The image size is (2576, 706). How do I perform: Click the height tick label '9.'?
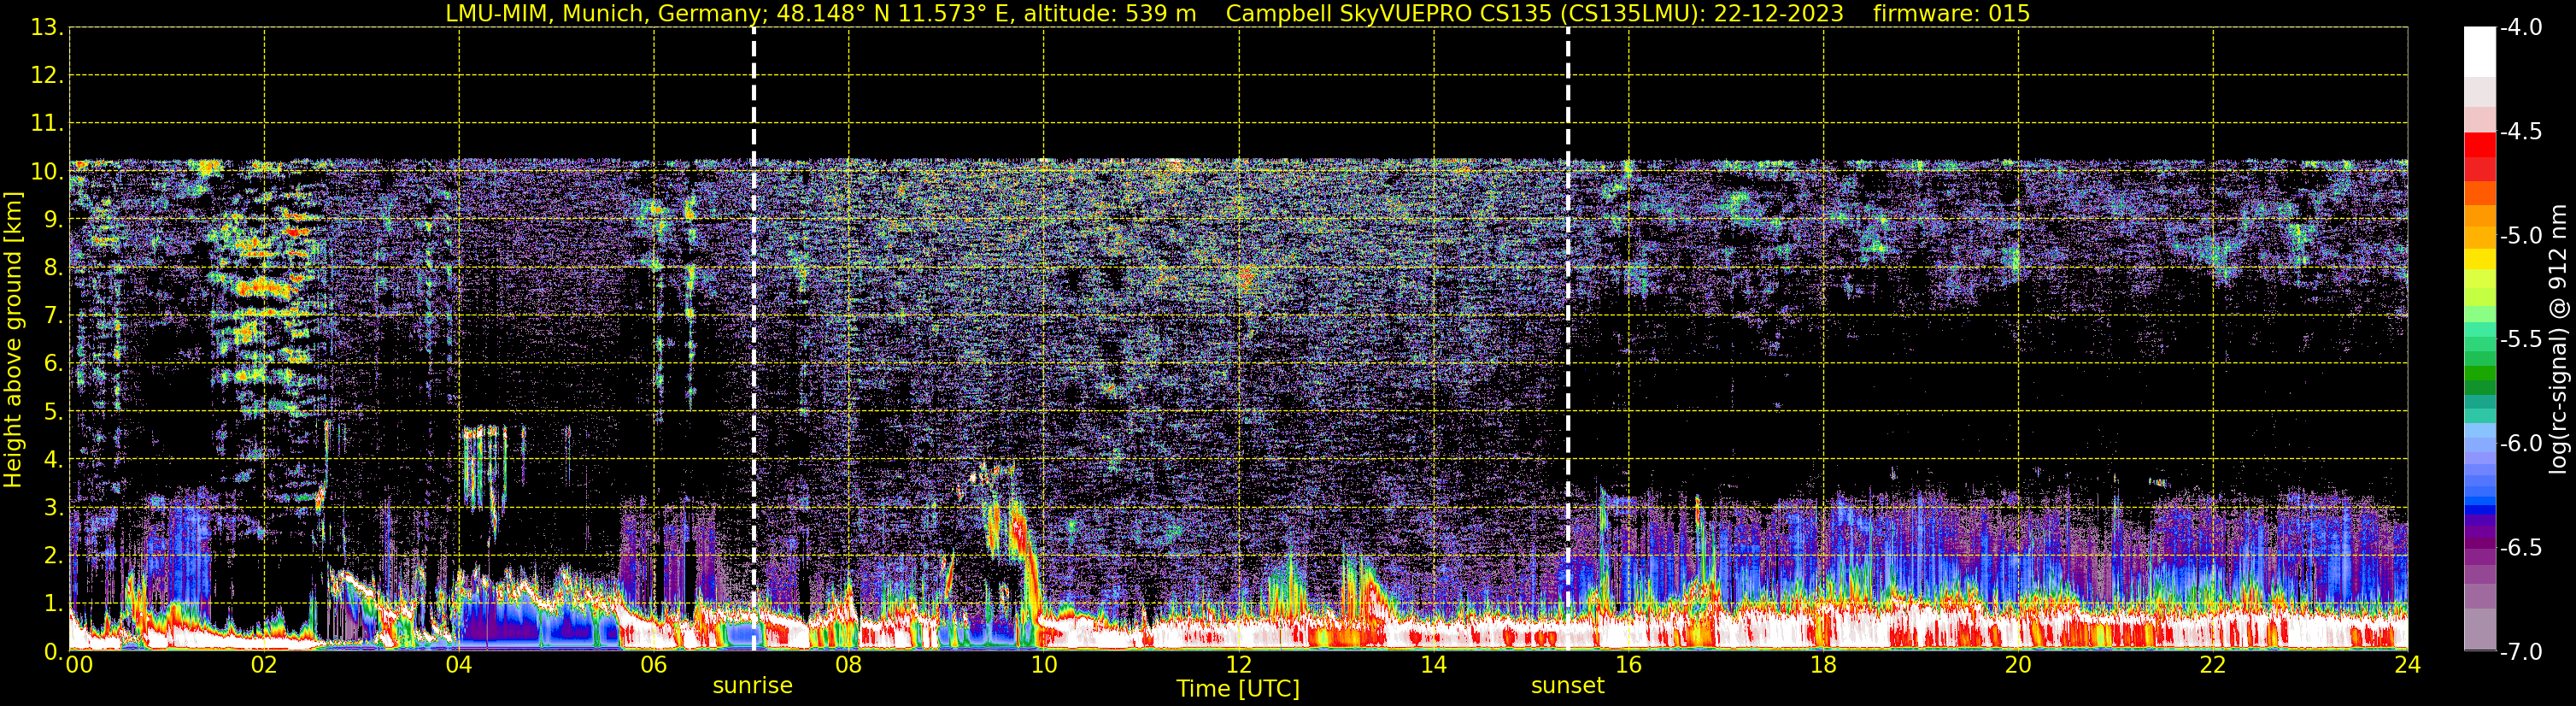tap(54, 220)
